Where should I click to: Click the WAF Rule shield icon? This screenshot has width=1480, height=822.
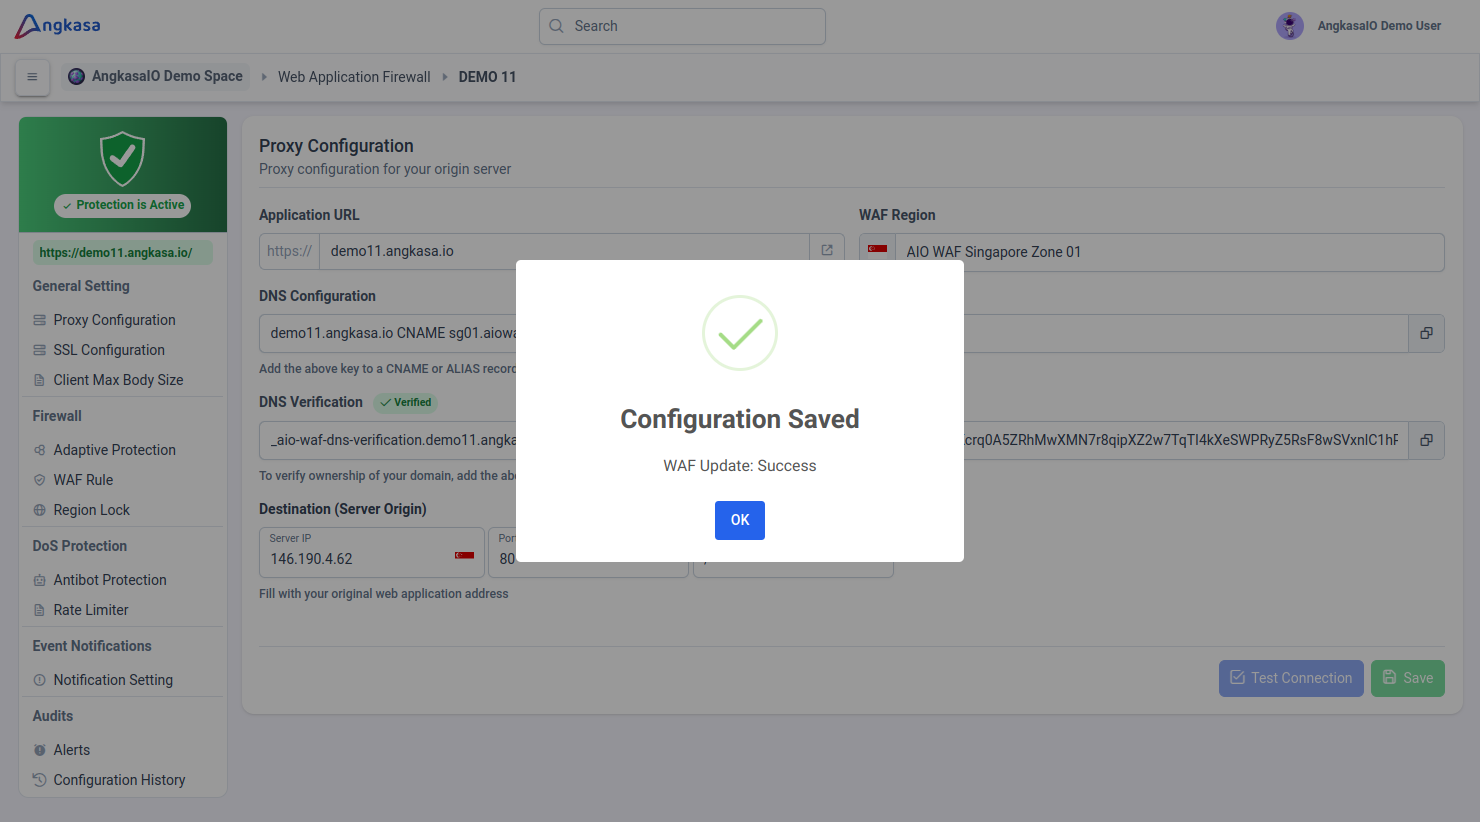pos(40,480)
